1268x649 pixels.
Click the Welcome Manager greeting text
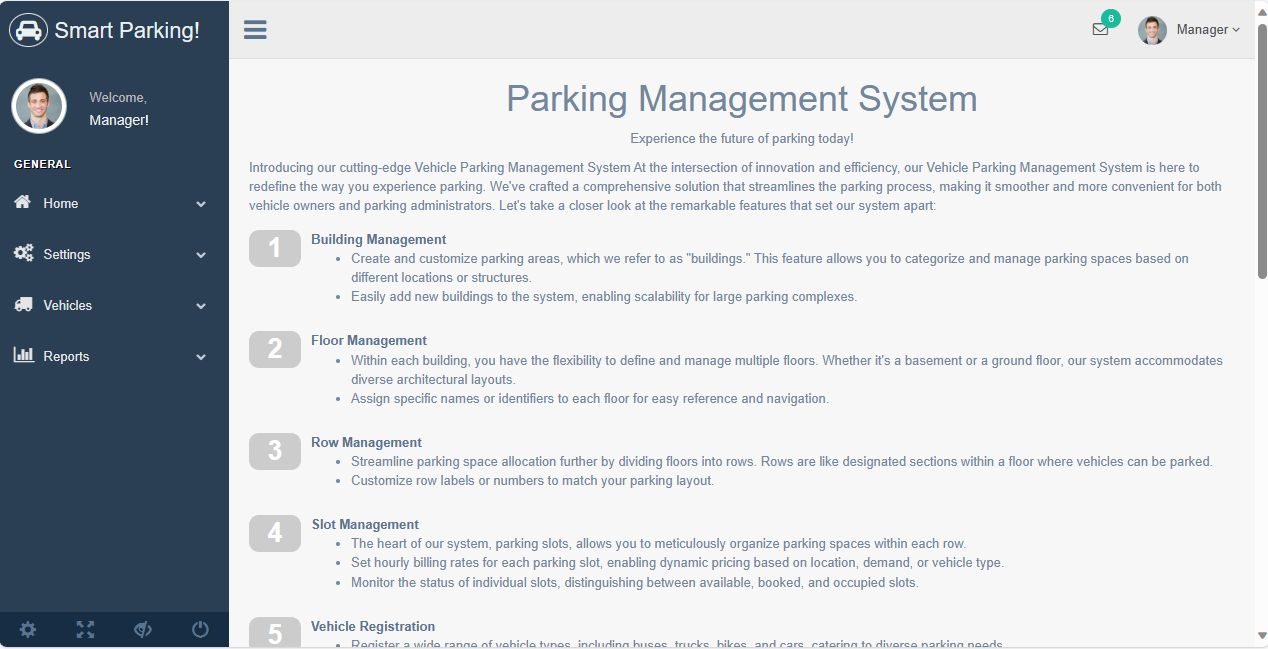click(118, 110)
